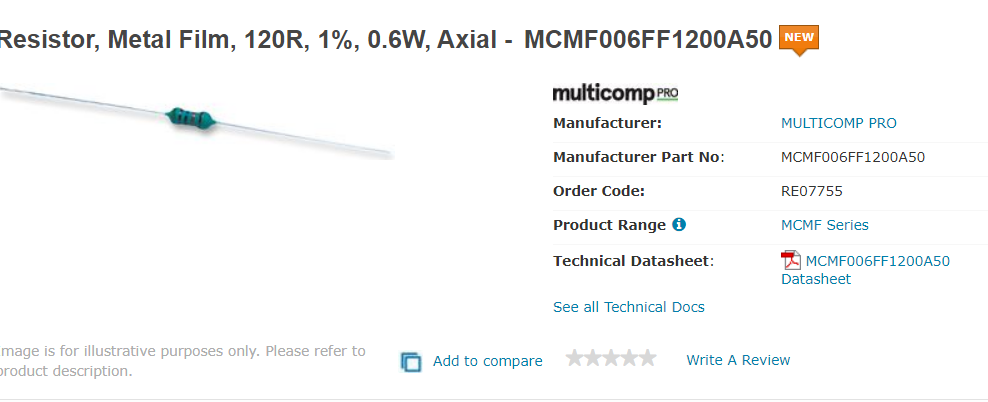Viewport: 988px width, 402px height.
Task: Open the MULTICOMP PRO manufacturer link
Action: pyautogui.click(x=839, y=123)
